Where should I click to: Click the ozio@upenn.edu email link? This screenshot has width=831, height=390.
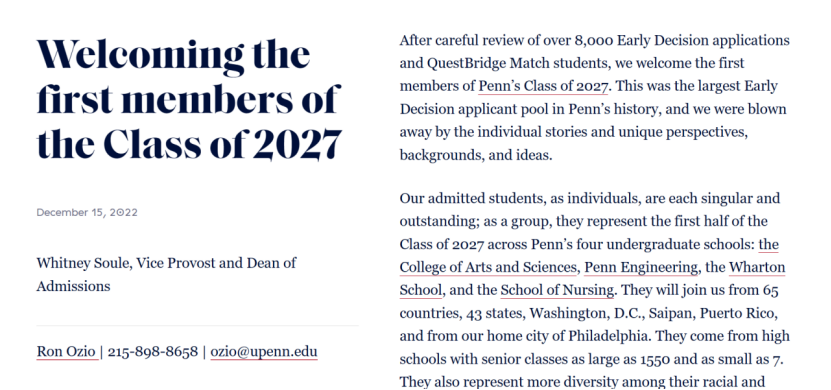[x=264, y=351]
